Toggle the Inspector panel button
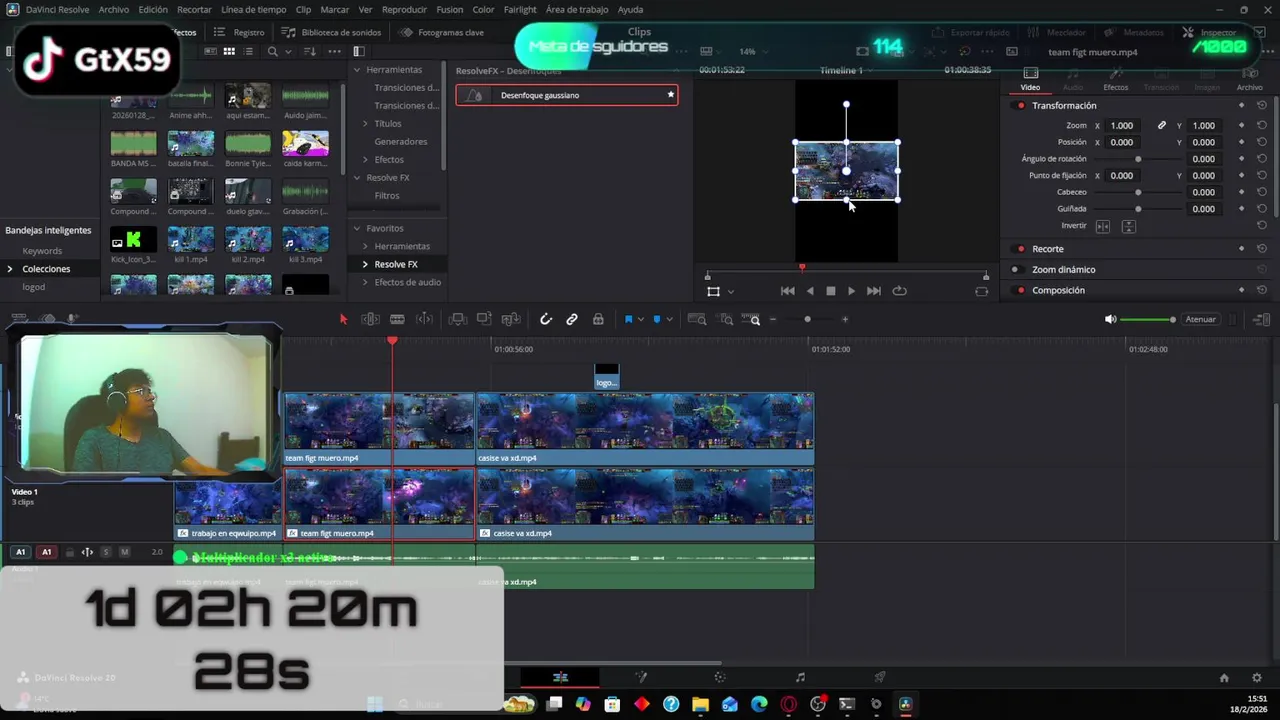1280x720 pixels. [x=1210, y=32]
